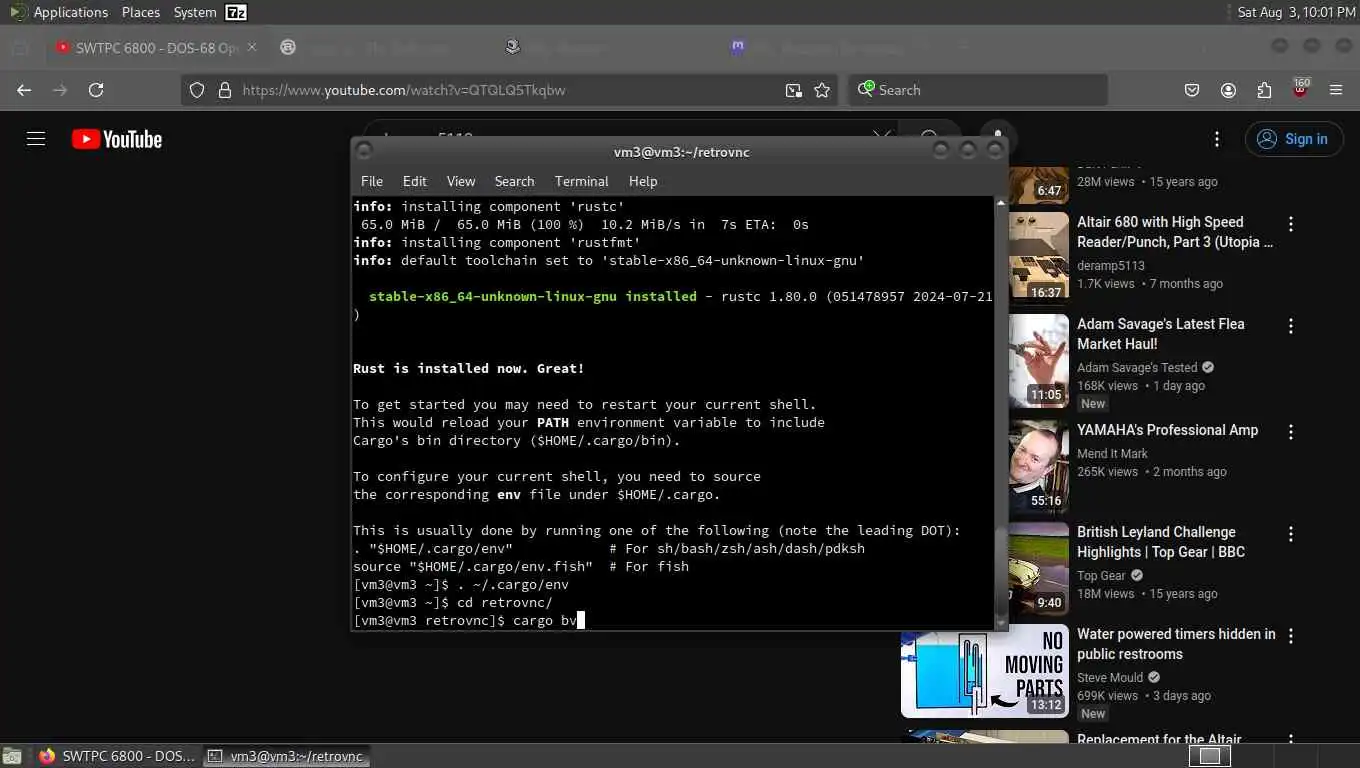
Task: Open options for British Leyland Challenge video
Action: [1291, 534]
